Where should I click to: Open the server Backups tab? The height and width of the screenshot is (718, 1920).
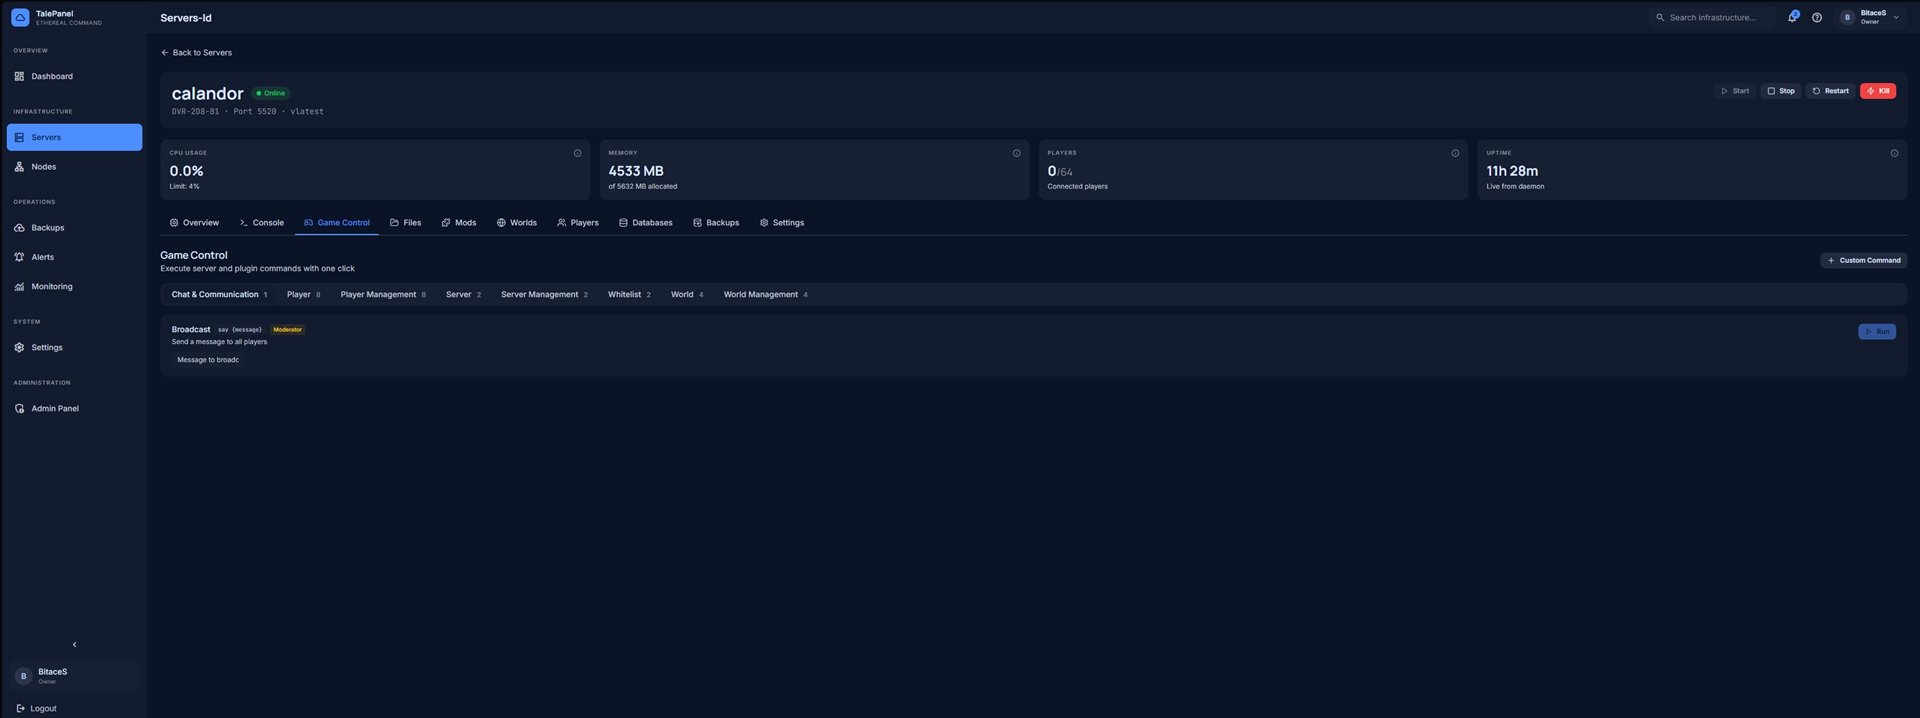[x=716, y=223]
